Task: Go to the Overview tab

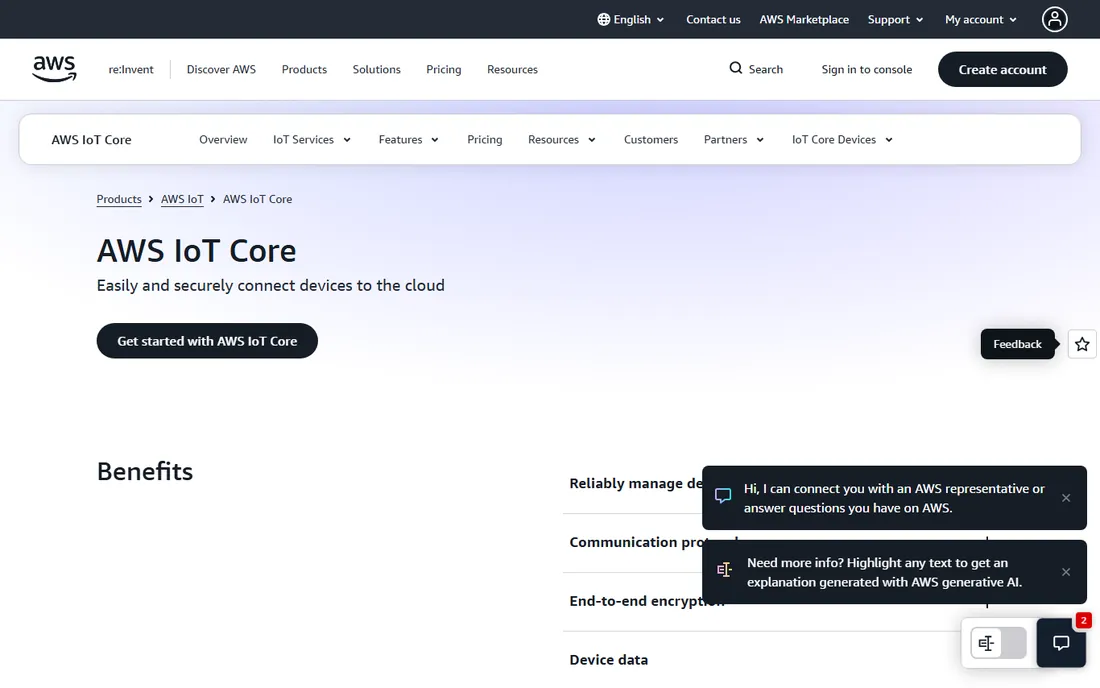Action: [x=223, y=140]
